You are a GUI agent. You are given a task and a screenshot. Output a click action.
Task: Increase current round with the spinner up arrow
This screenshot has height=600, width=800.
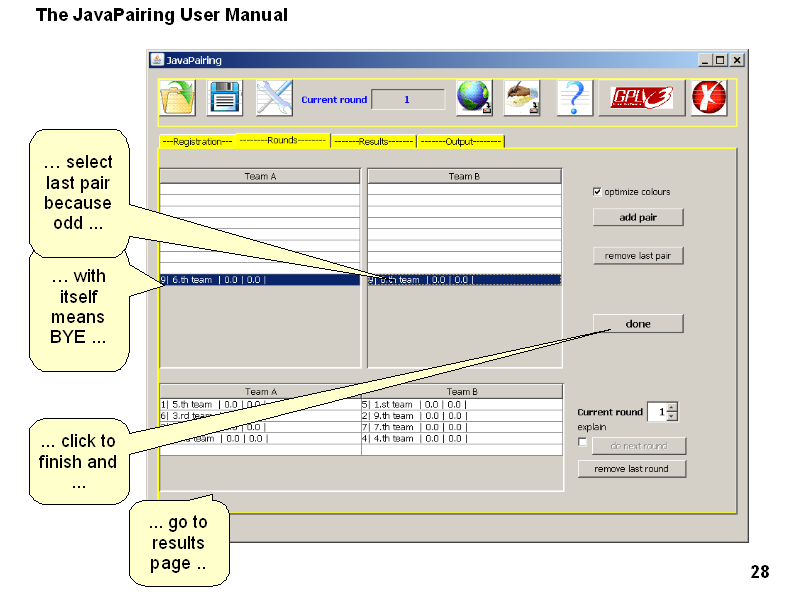[672, 407]
